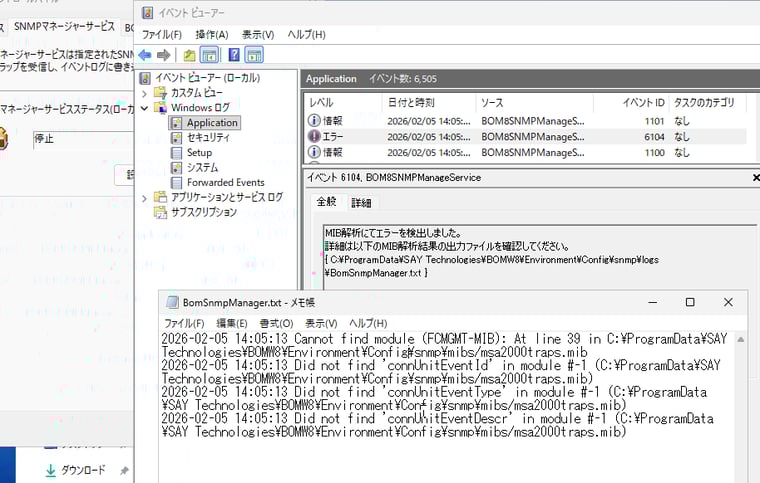Click Notepad scrollbar up arrow
This screenshot has width=760, height=483.
click(741, 340)
